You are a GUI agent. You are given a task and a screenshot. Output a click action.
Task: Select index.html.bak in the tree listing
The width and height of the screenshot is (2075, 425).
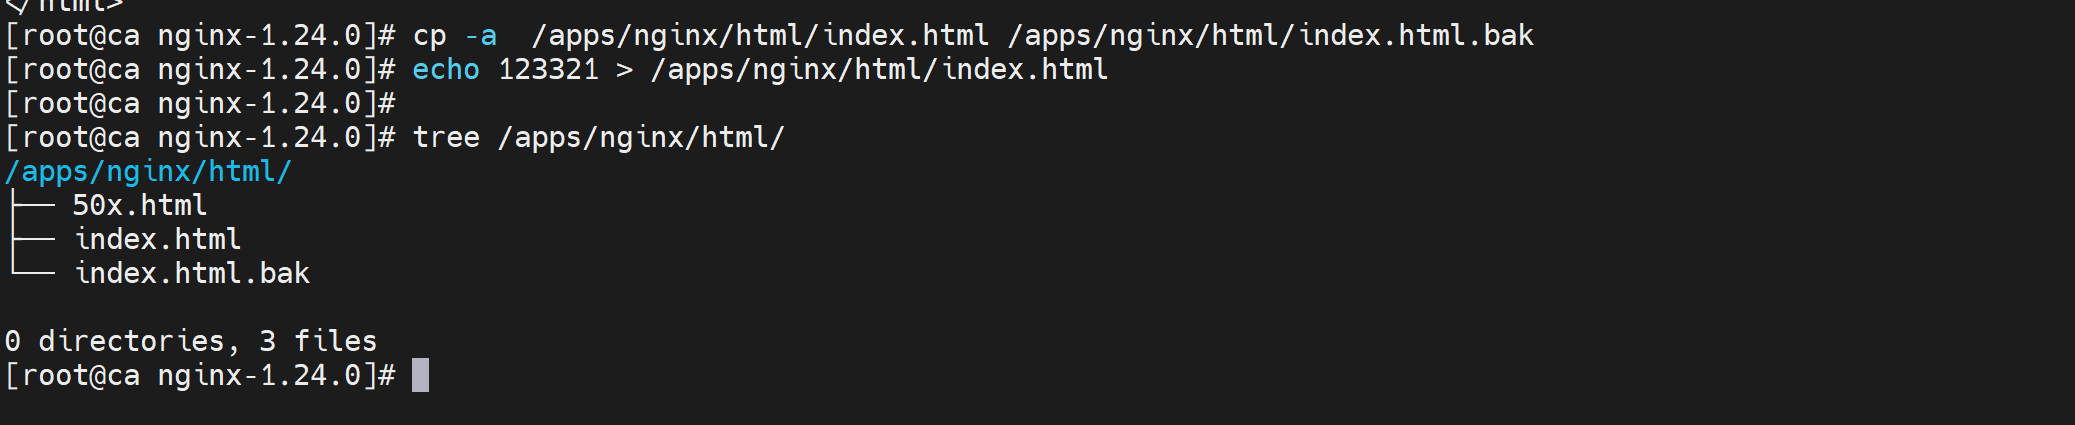point(192,273)
